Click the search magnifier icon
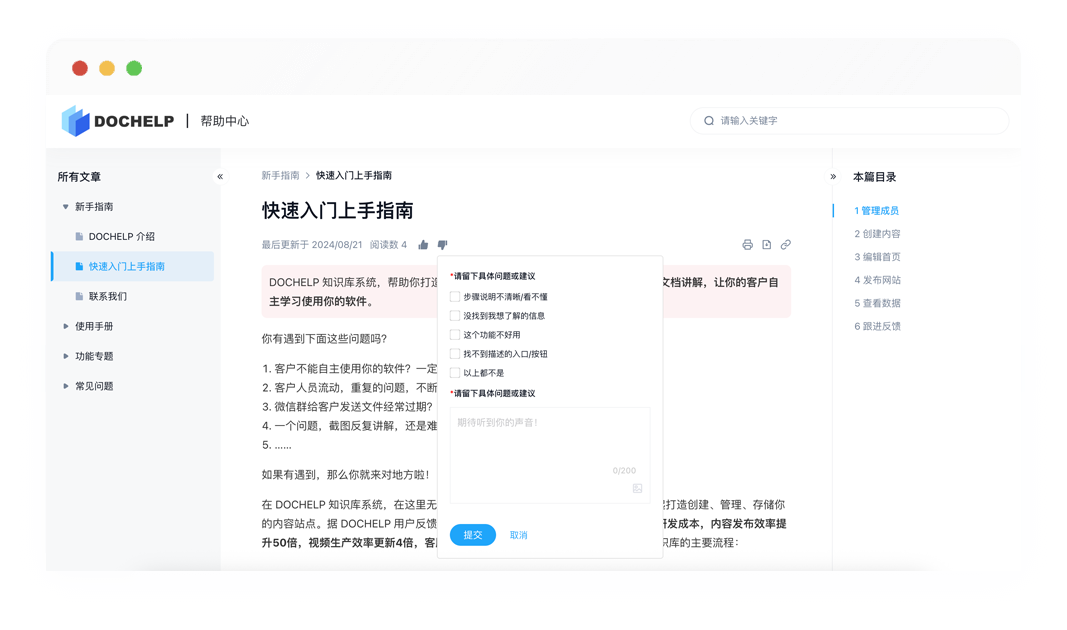 click(x=709, y=121)
